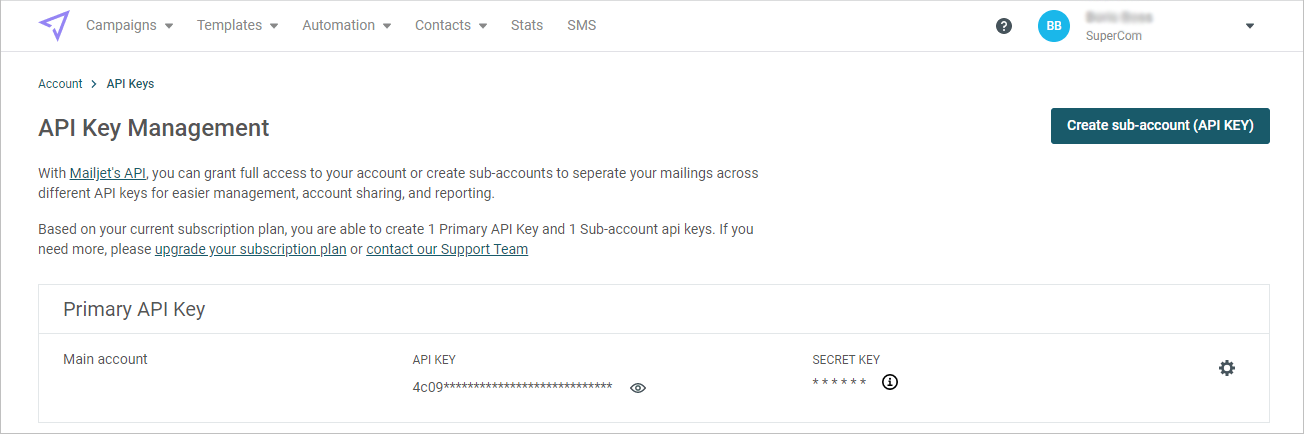
Task: Click the masked API key value
Action: (512, 387)
